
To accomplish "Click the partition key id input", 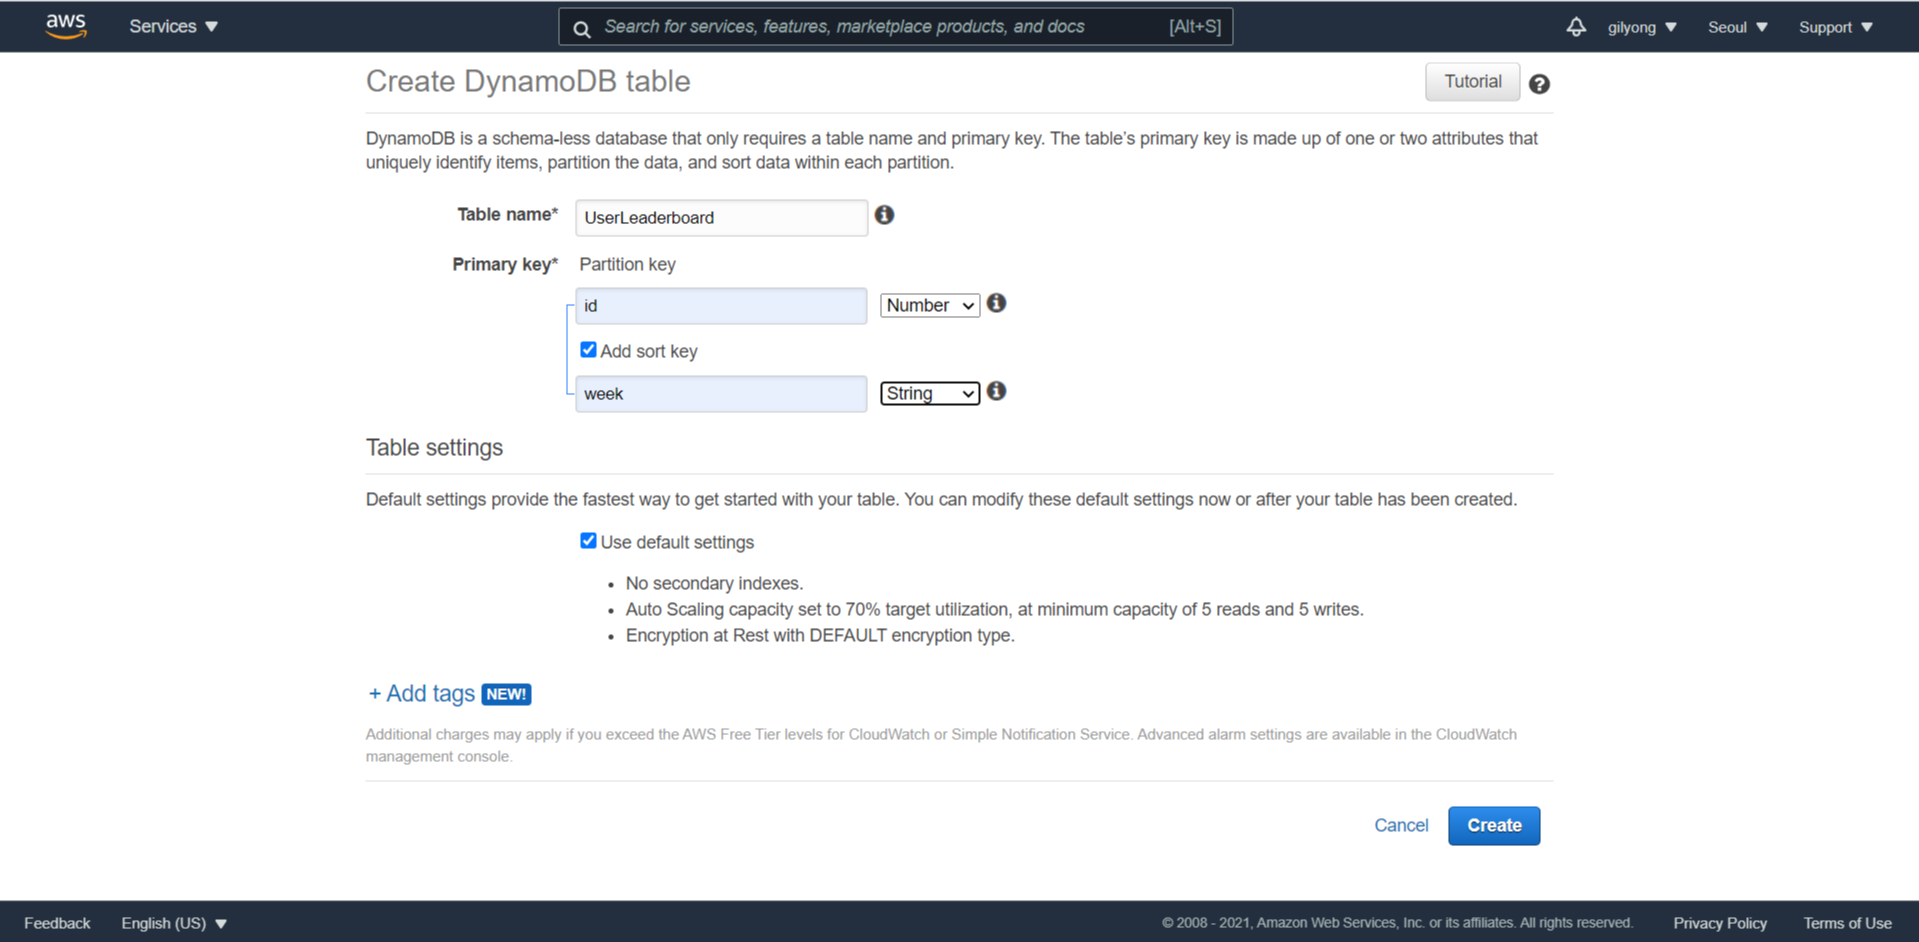I will click(721, 305).
